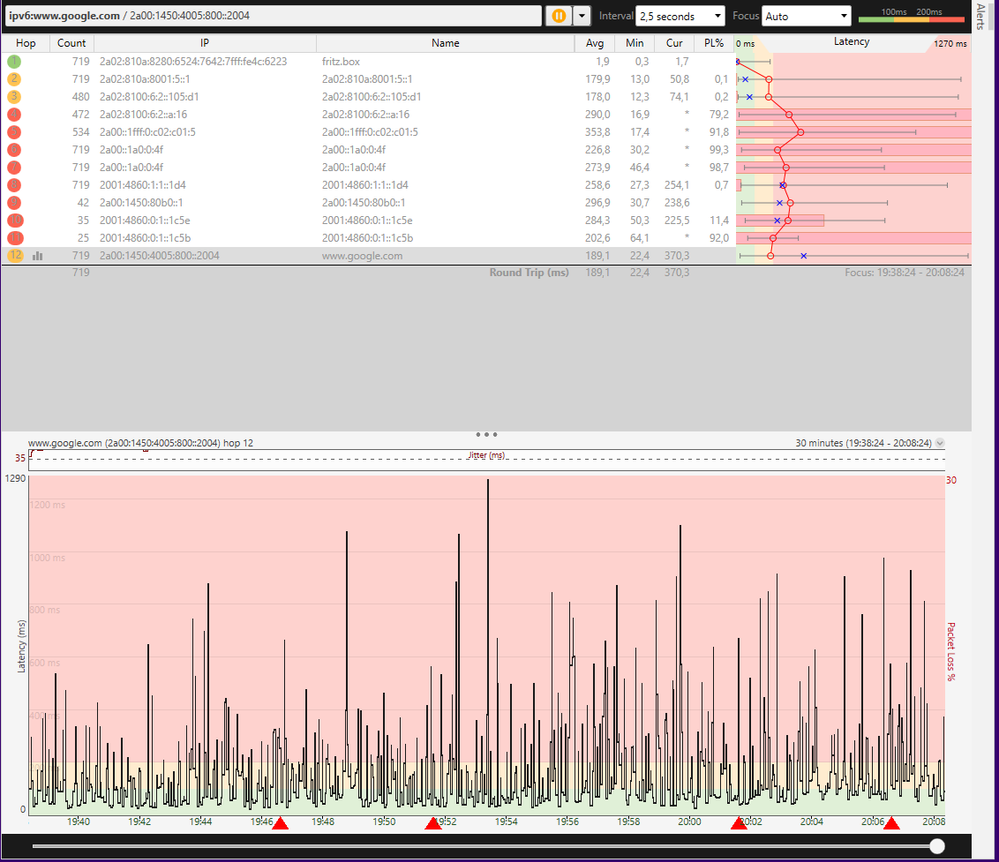Viewport: 999px width, 862px height.
Task: Click the 100ms 200ms latency color scale
Action: (910, 18)
